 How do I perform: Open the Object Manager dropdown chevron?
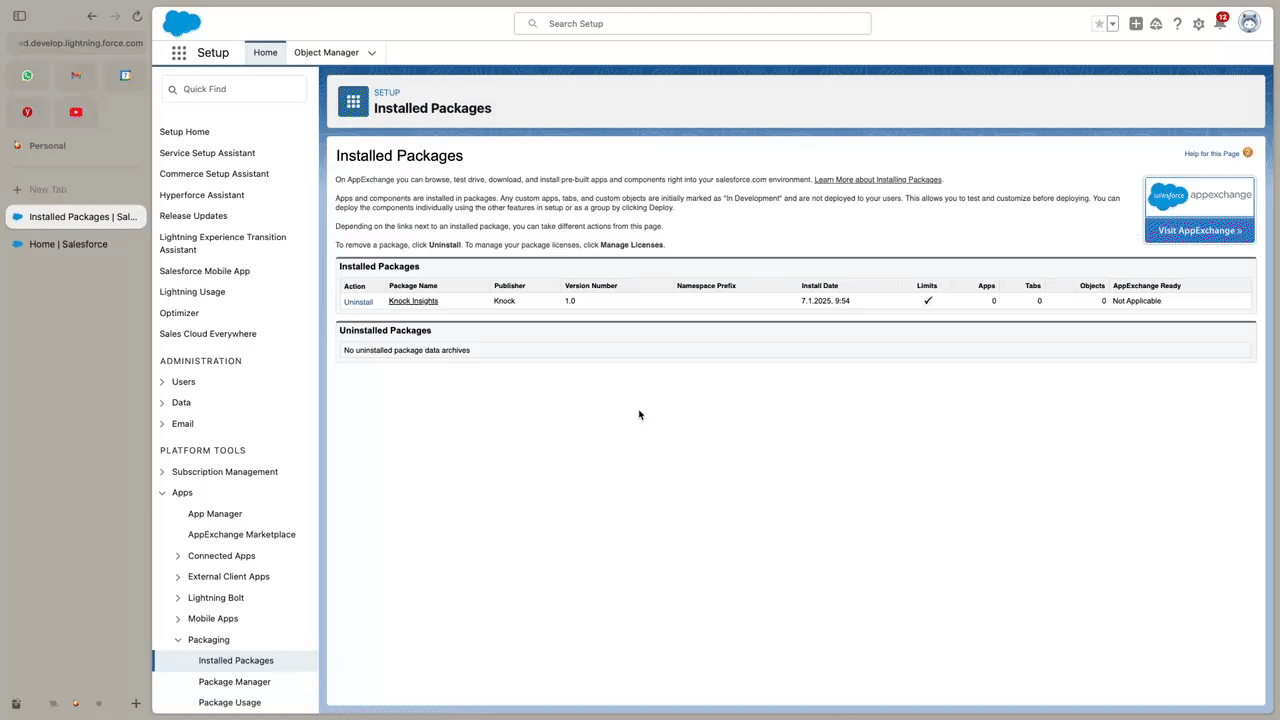(372, 53)
